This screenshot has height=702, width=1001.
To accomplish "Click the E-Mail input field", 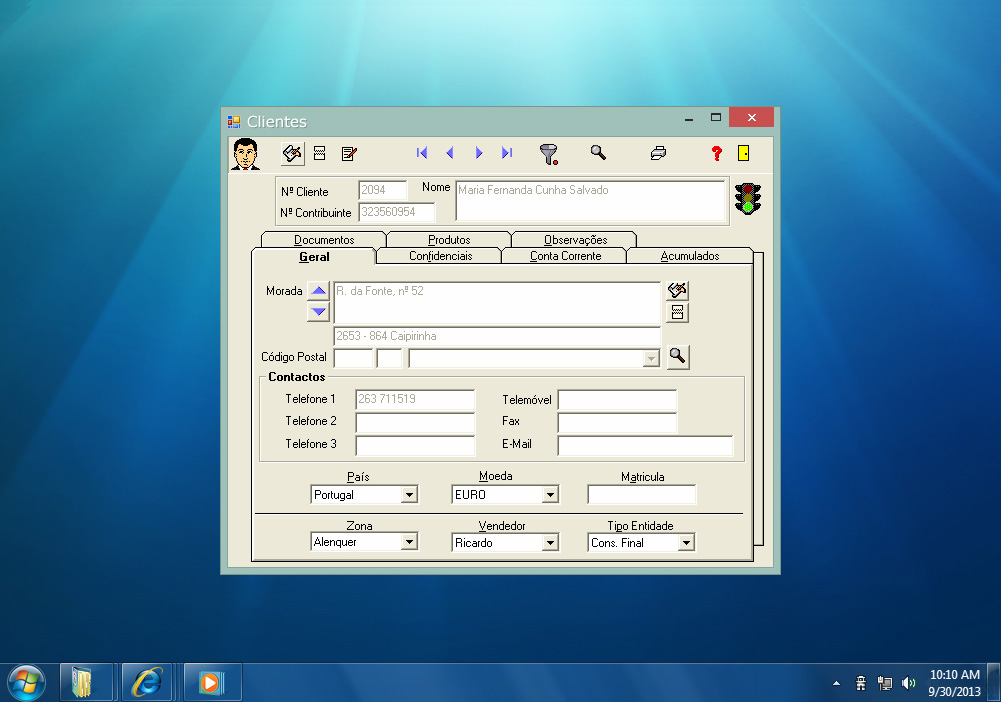I will coord(645,445).
